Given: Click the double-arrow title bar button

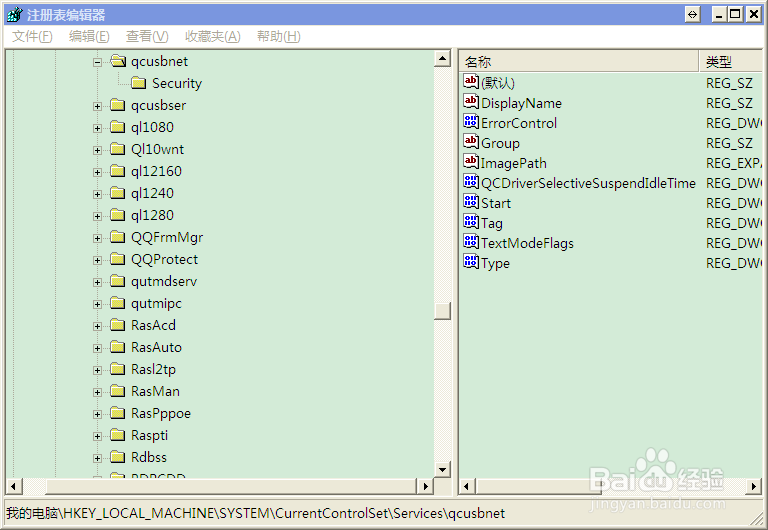Looking at the screenshot, I should (692, 15).
